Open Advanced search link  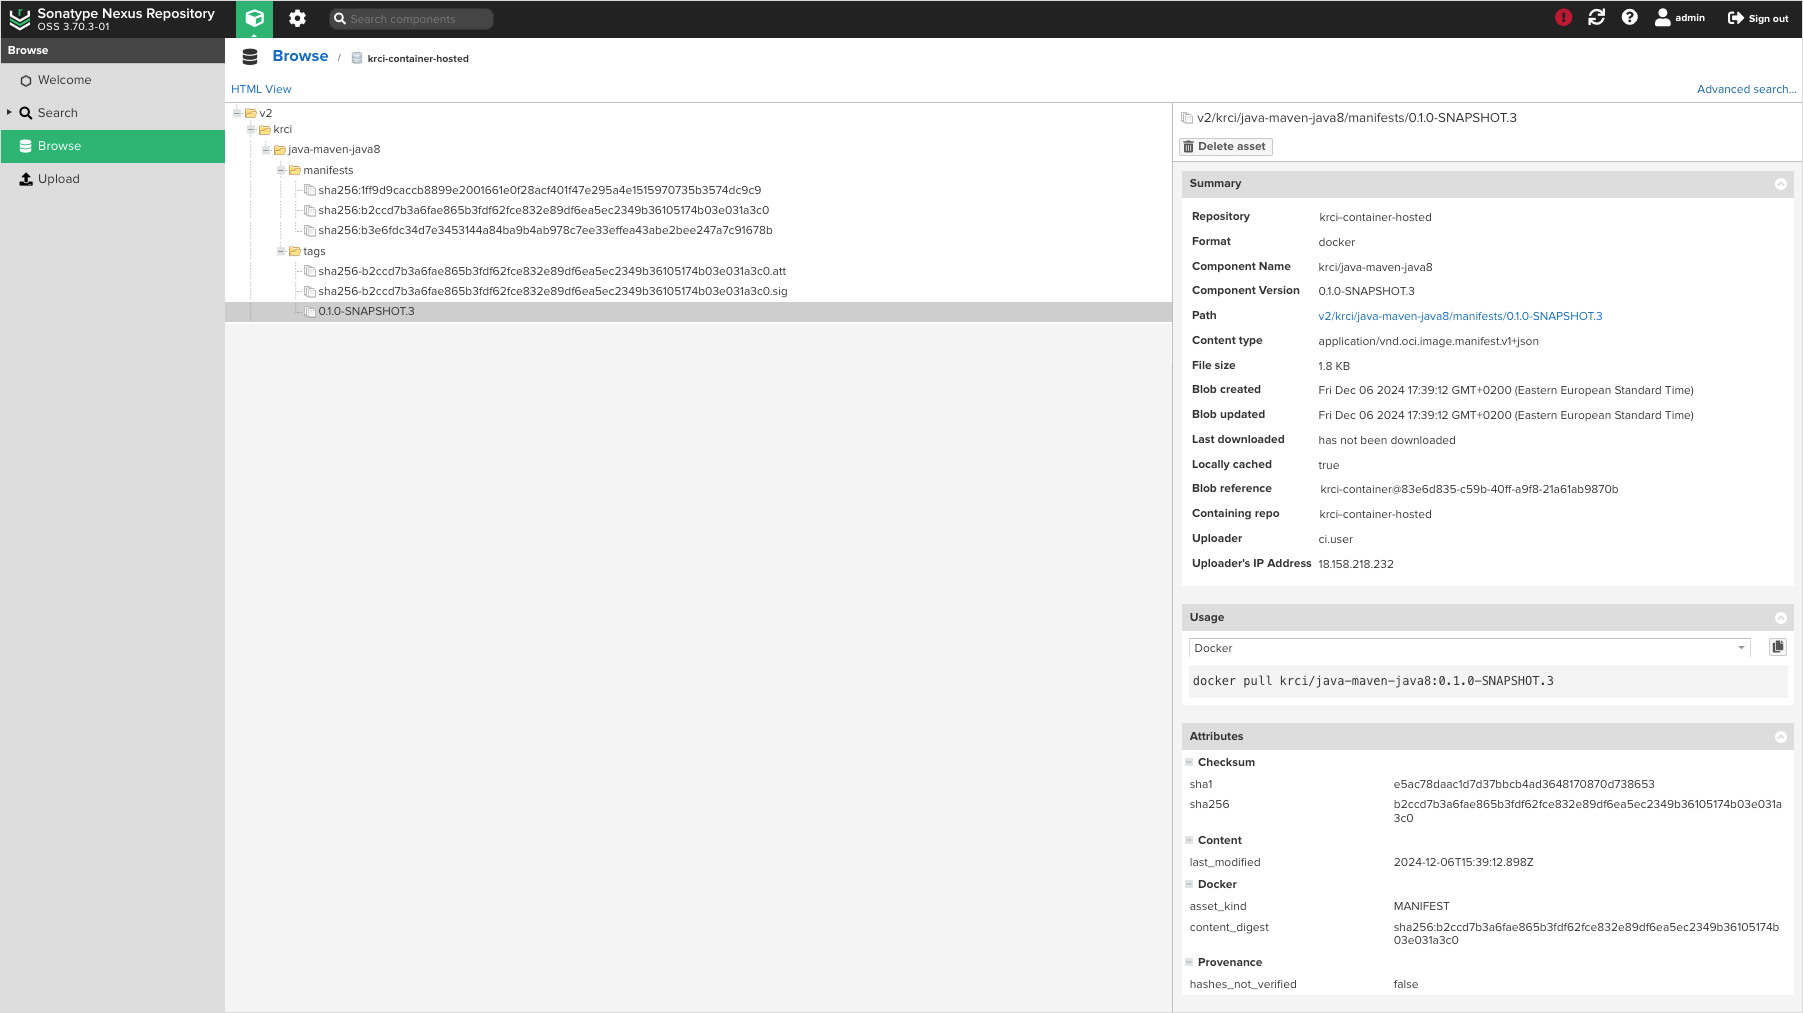coord(1744,89)
